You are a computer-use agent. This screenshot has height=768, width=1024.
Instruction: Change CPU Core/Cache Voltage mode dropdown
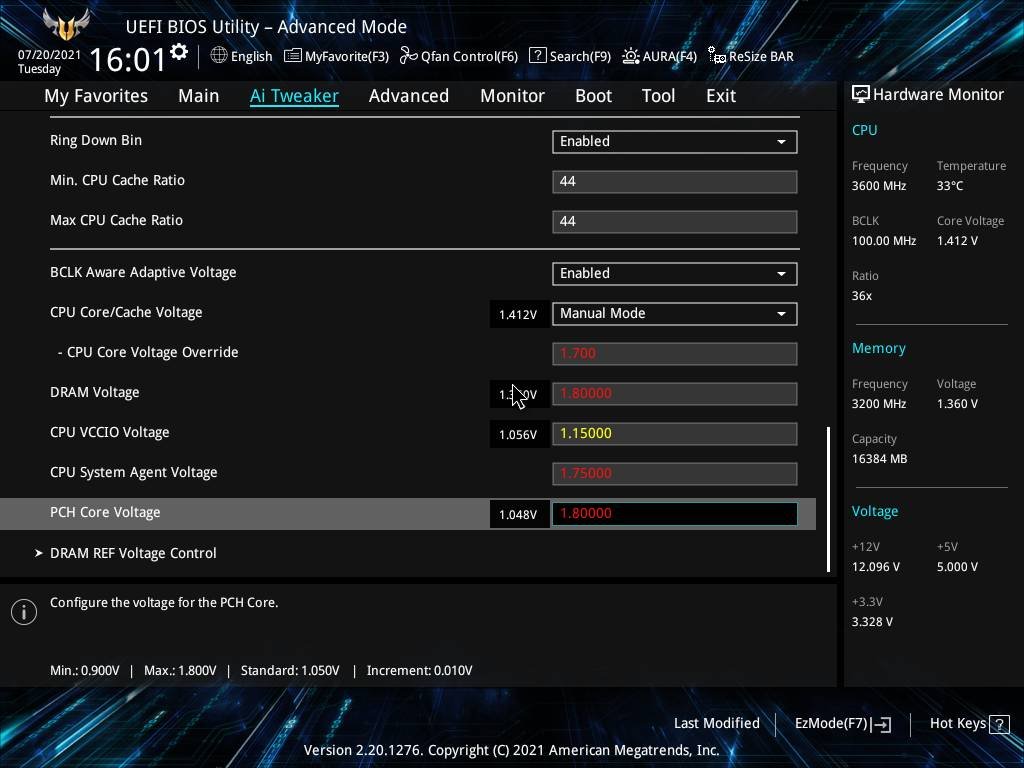(674, 313)
